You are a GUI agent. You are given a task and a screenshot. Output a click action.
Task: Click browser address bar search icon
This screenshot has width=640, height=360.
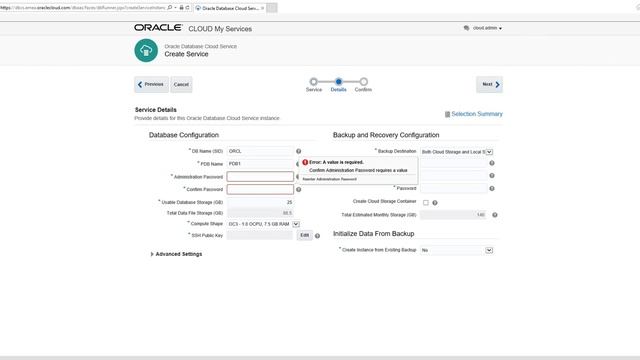(x=170, y=8)
